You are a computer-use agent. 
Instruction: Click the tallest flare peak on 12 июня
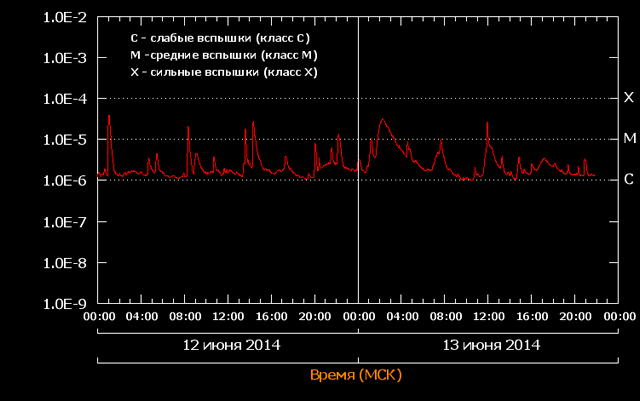109,117
